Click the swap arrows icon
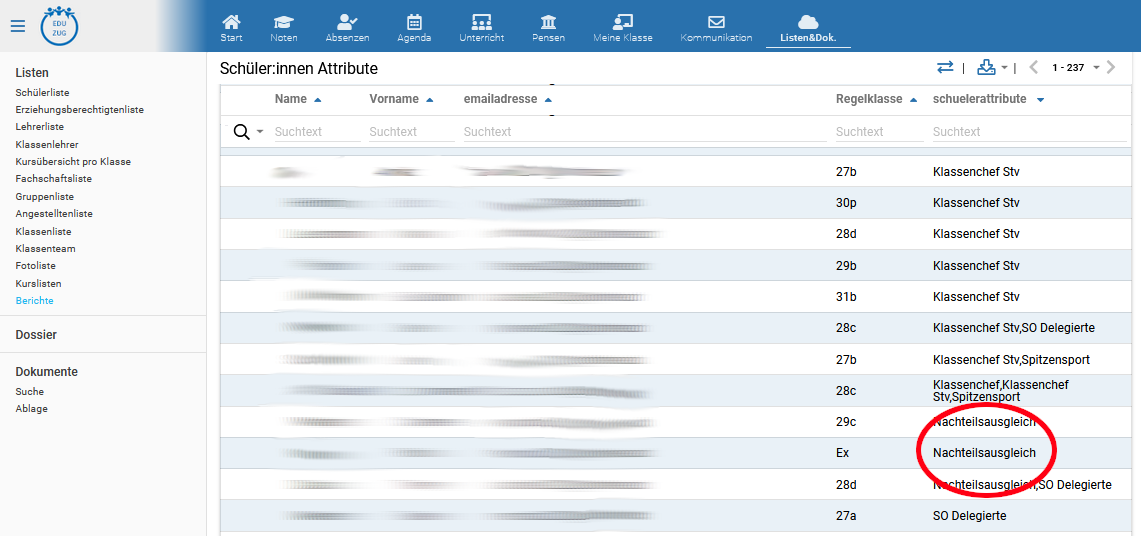 pyautogui.click(x=945, y=67)
